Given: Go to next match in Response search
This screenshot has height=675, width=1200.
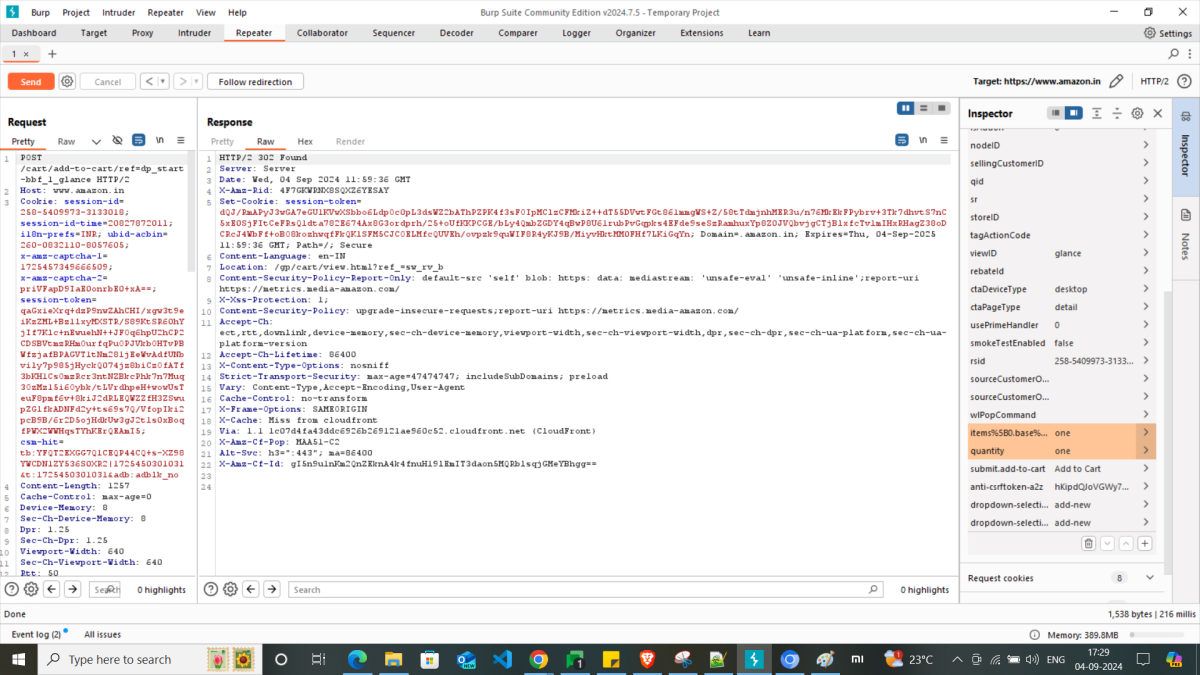Looking at the screenshot, I should coord(272,590).
